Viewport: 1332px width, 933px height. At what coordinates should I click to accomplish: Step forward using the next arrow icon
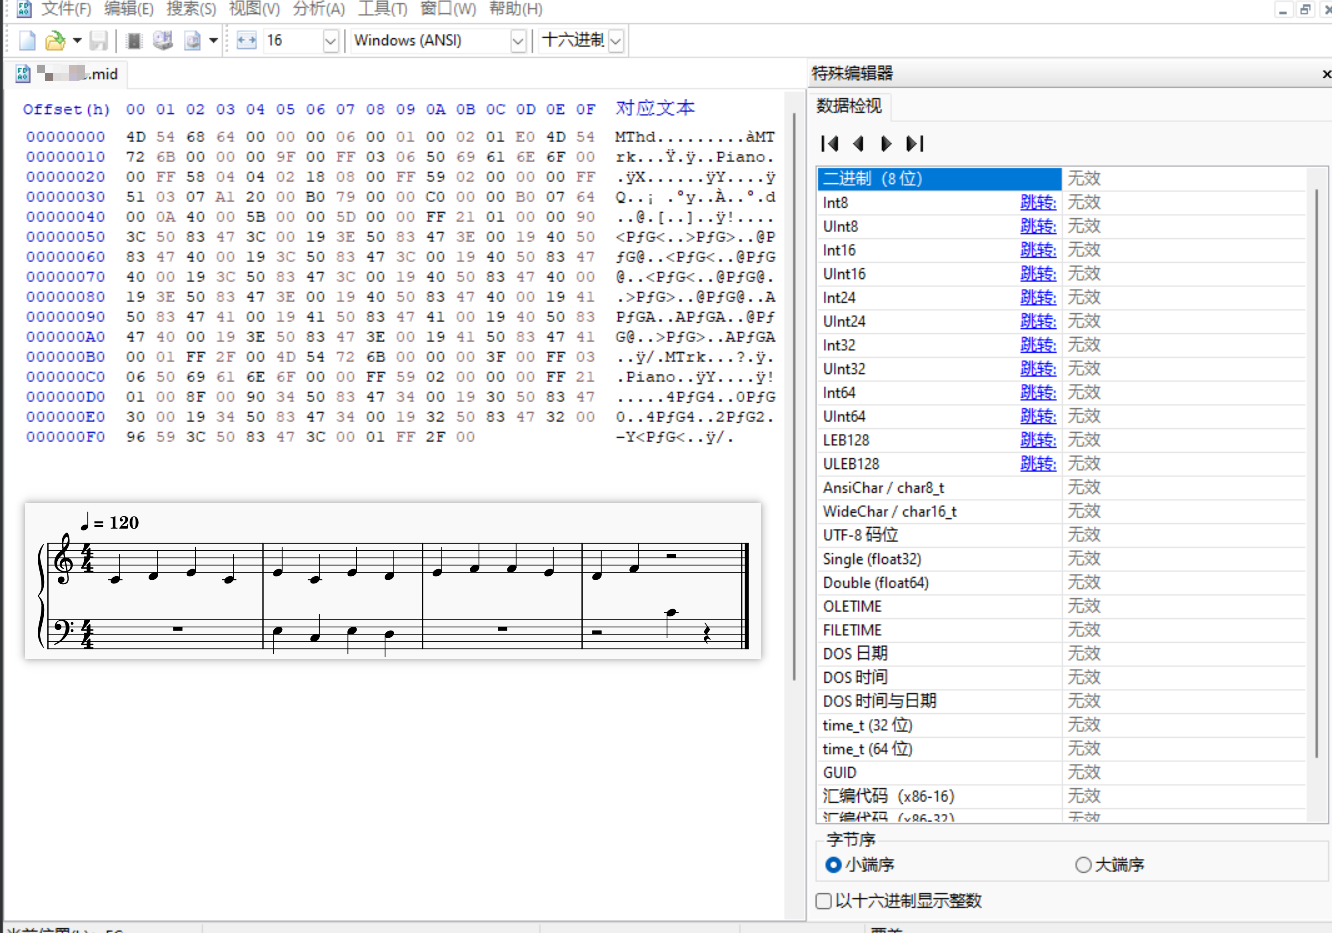pos(886,143)
